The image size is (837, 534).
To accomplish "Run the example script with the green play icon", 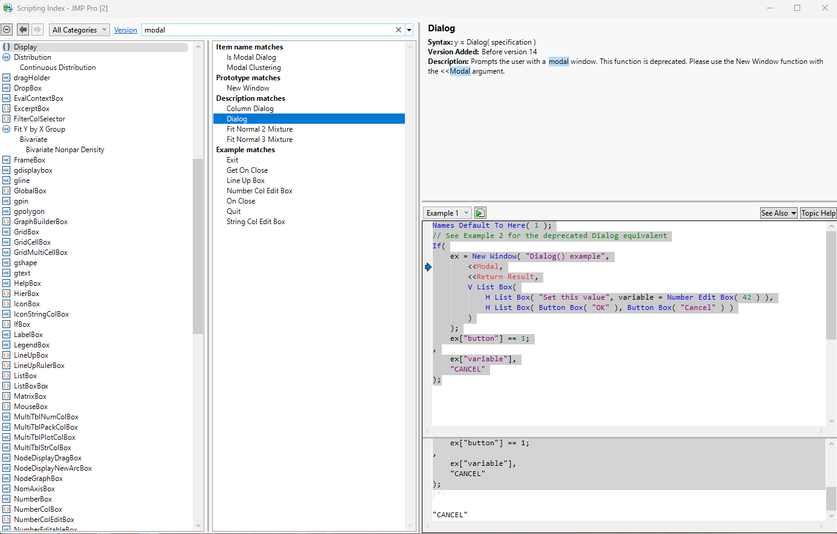I will click(x=480, y=213).
